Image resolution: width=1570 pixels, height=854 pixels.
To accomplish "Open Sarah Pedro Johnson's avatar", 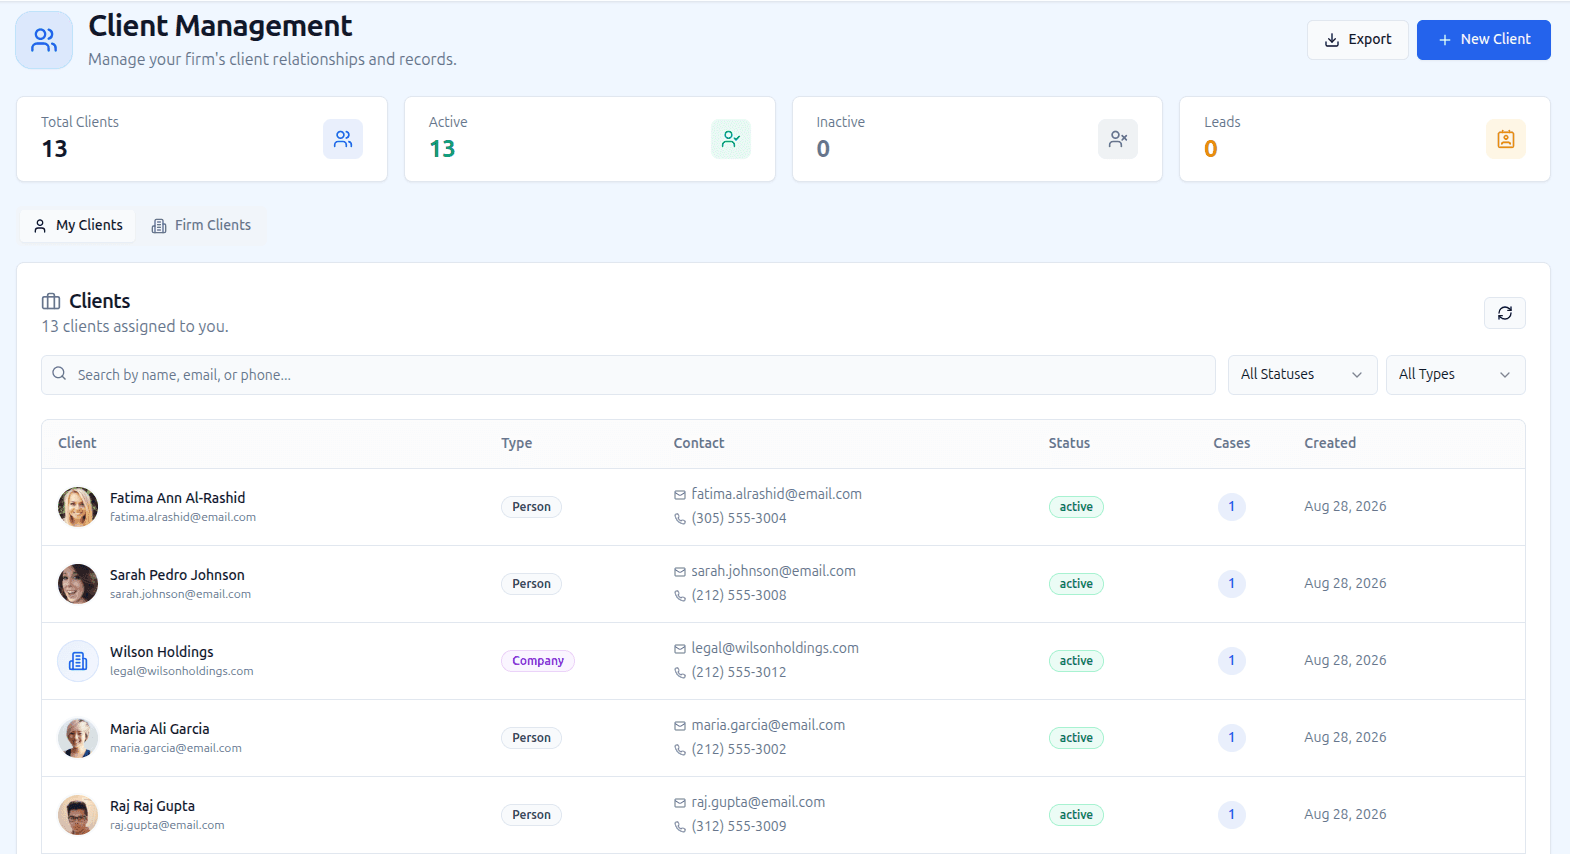I will (x=78, y=584).
